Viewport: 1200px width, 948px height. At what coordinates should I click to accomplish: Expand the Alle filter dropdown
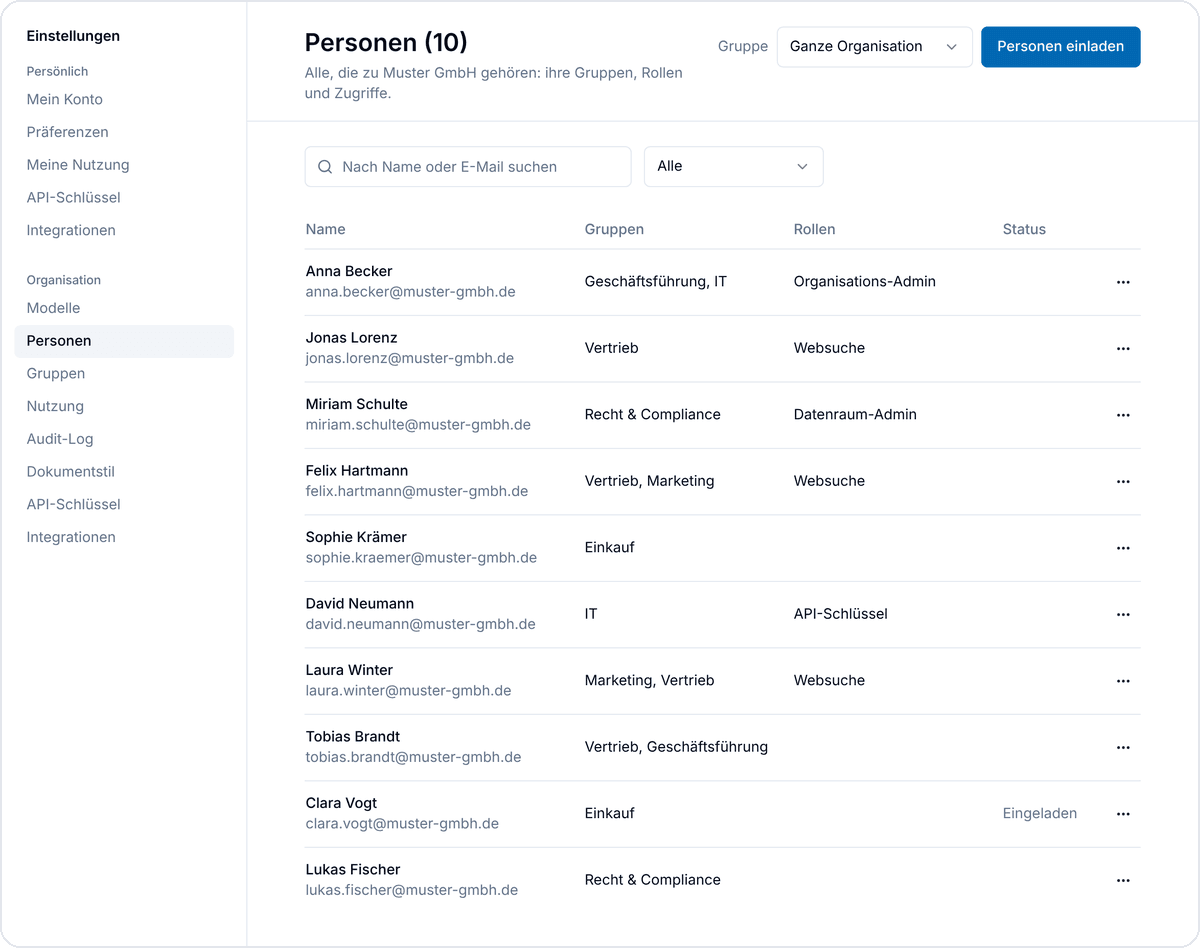click(x=733, y=167)
